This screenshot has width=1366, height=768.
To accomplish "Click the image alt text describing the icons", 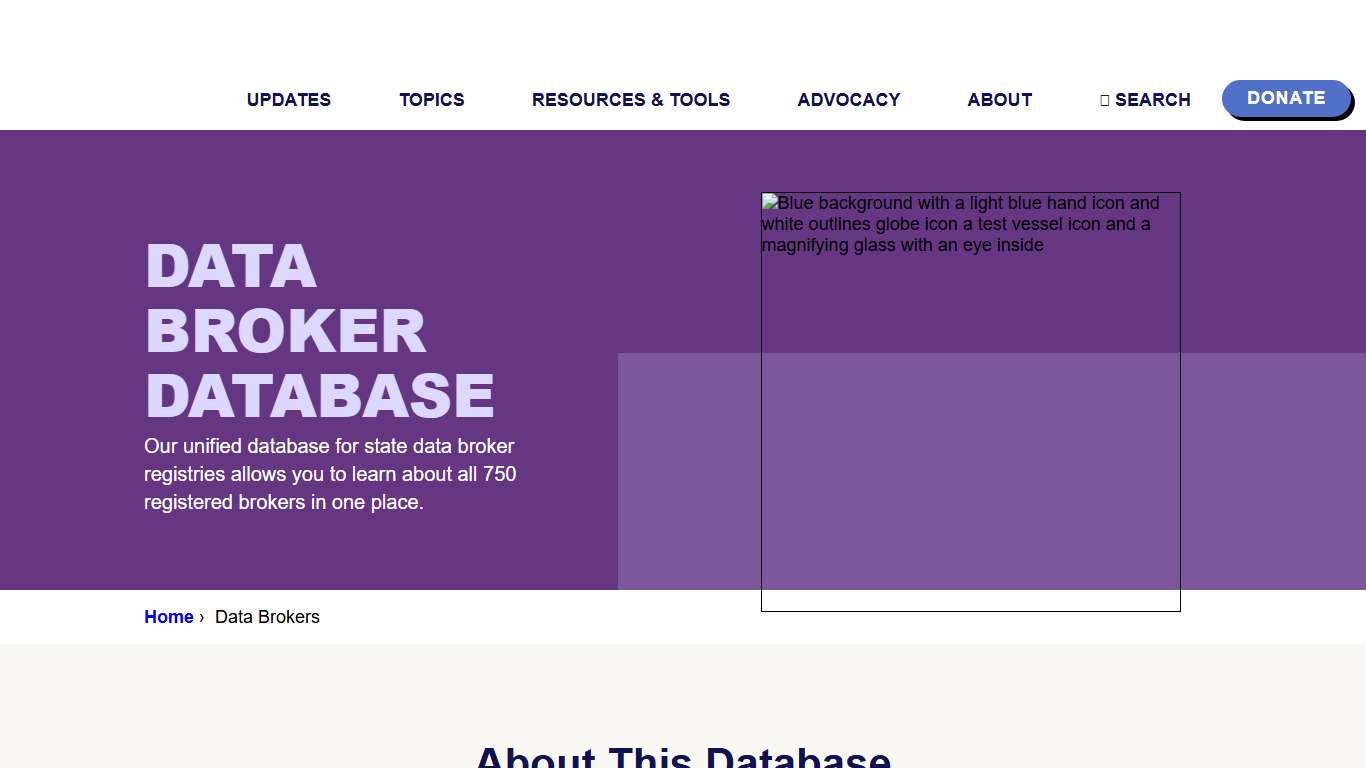I will tap(958, 223).
